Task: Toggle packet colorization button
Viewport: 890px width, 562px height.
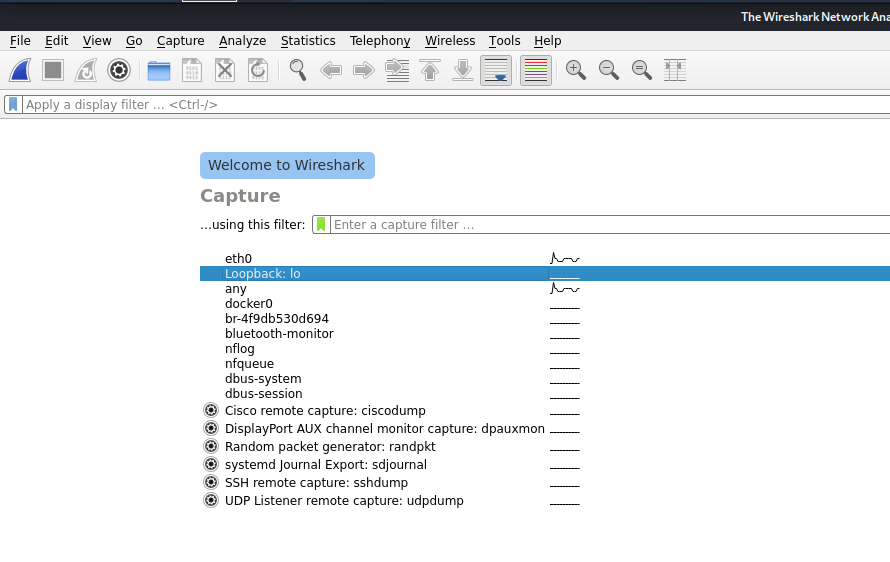Action: coord(535,70)
